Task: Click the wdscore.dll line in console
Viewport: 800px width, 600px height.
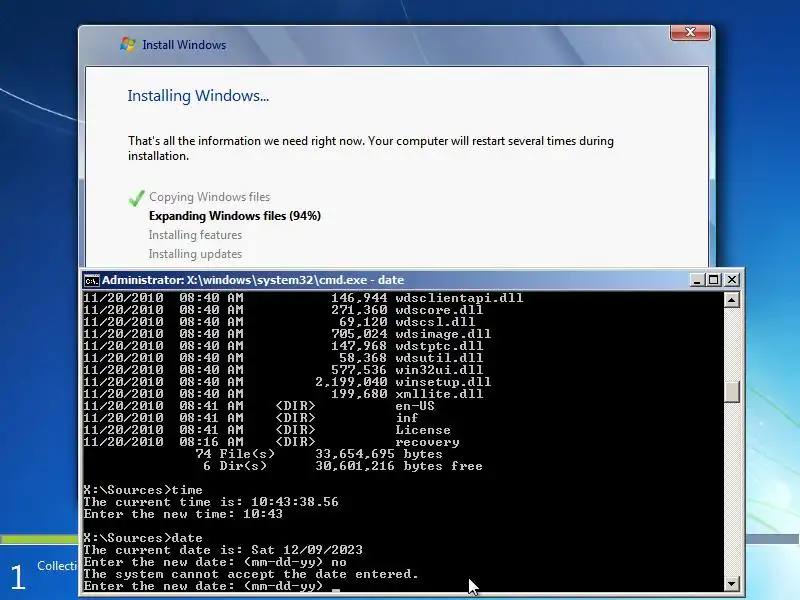Action: [x=283, y=310]
